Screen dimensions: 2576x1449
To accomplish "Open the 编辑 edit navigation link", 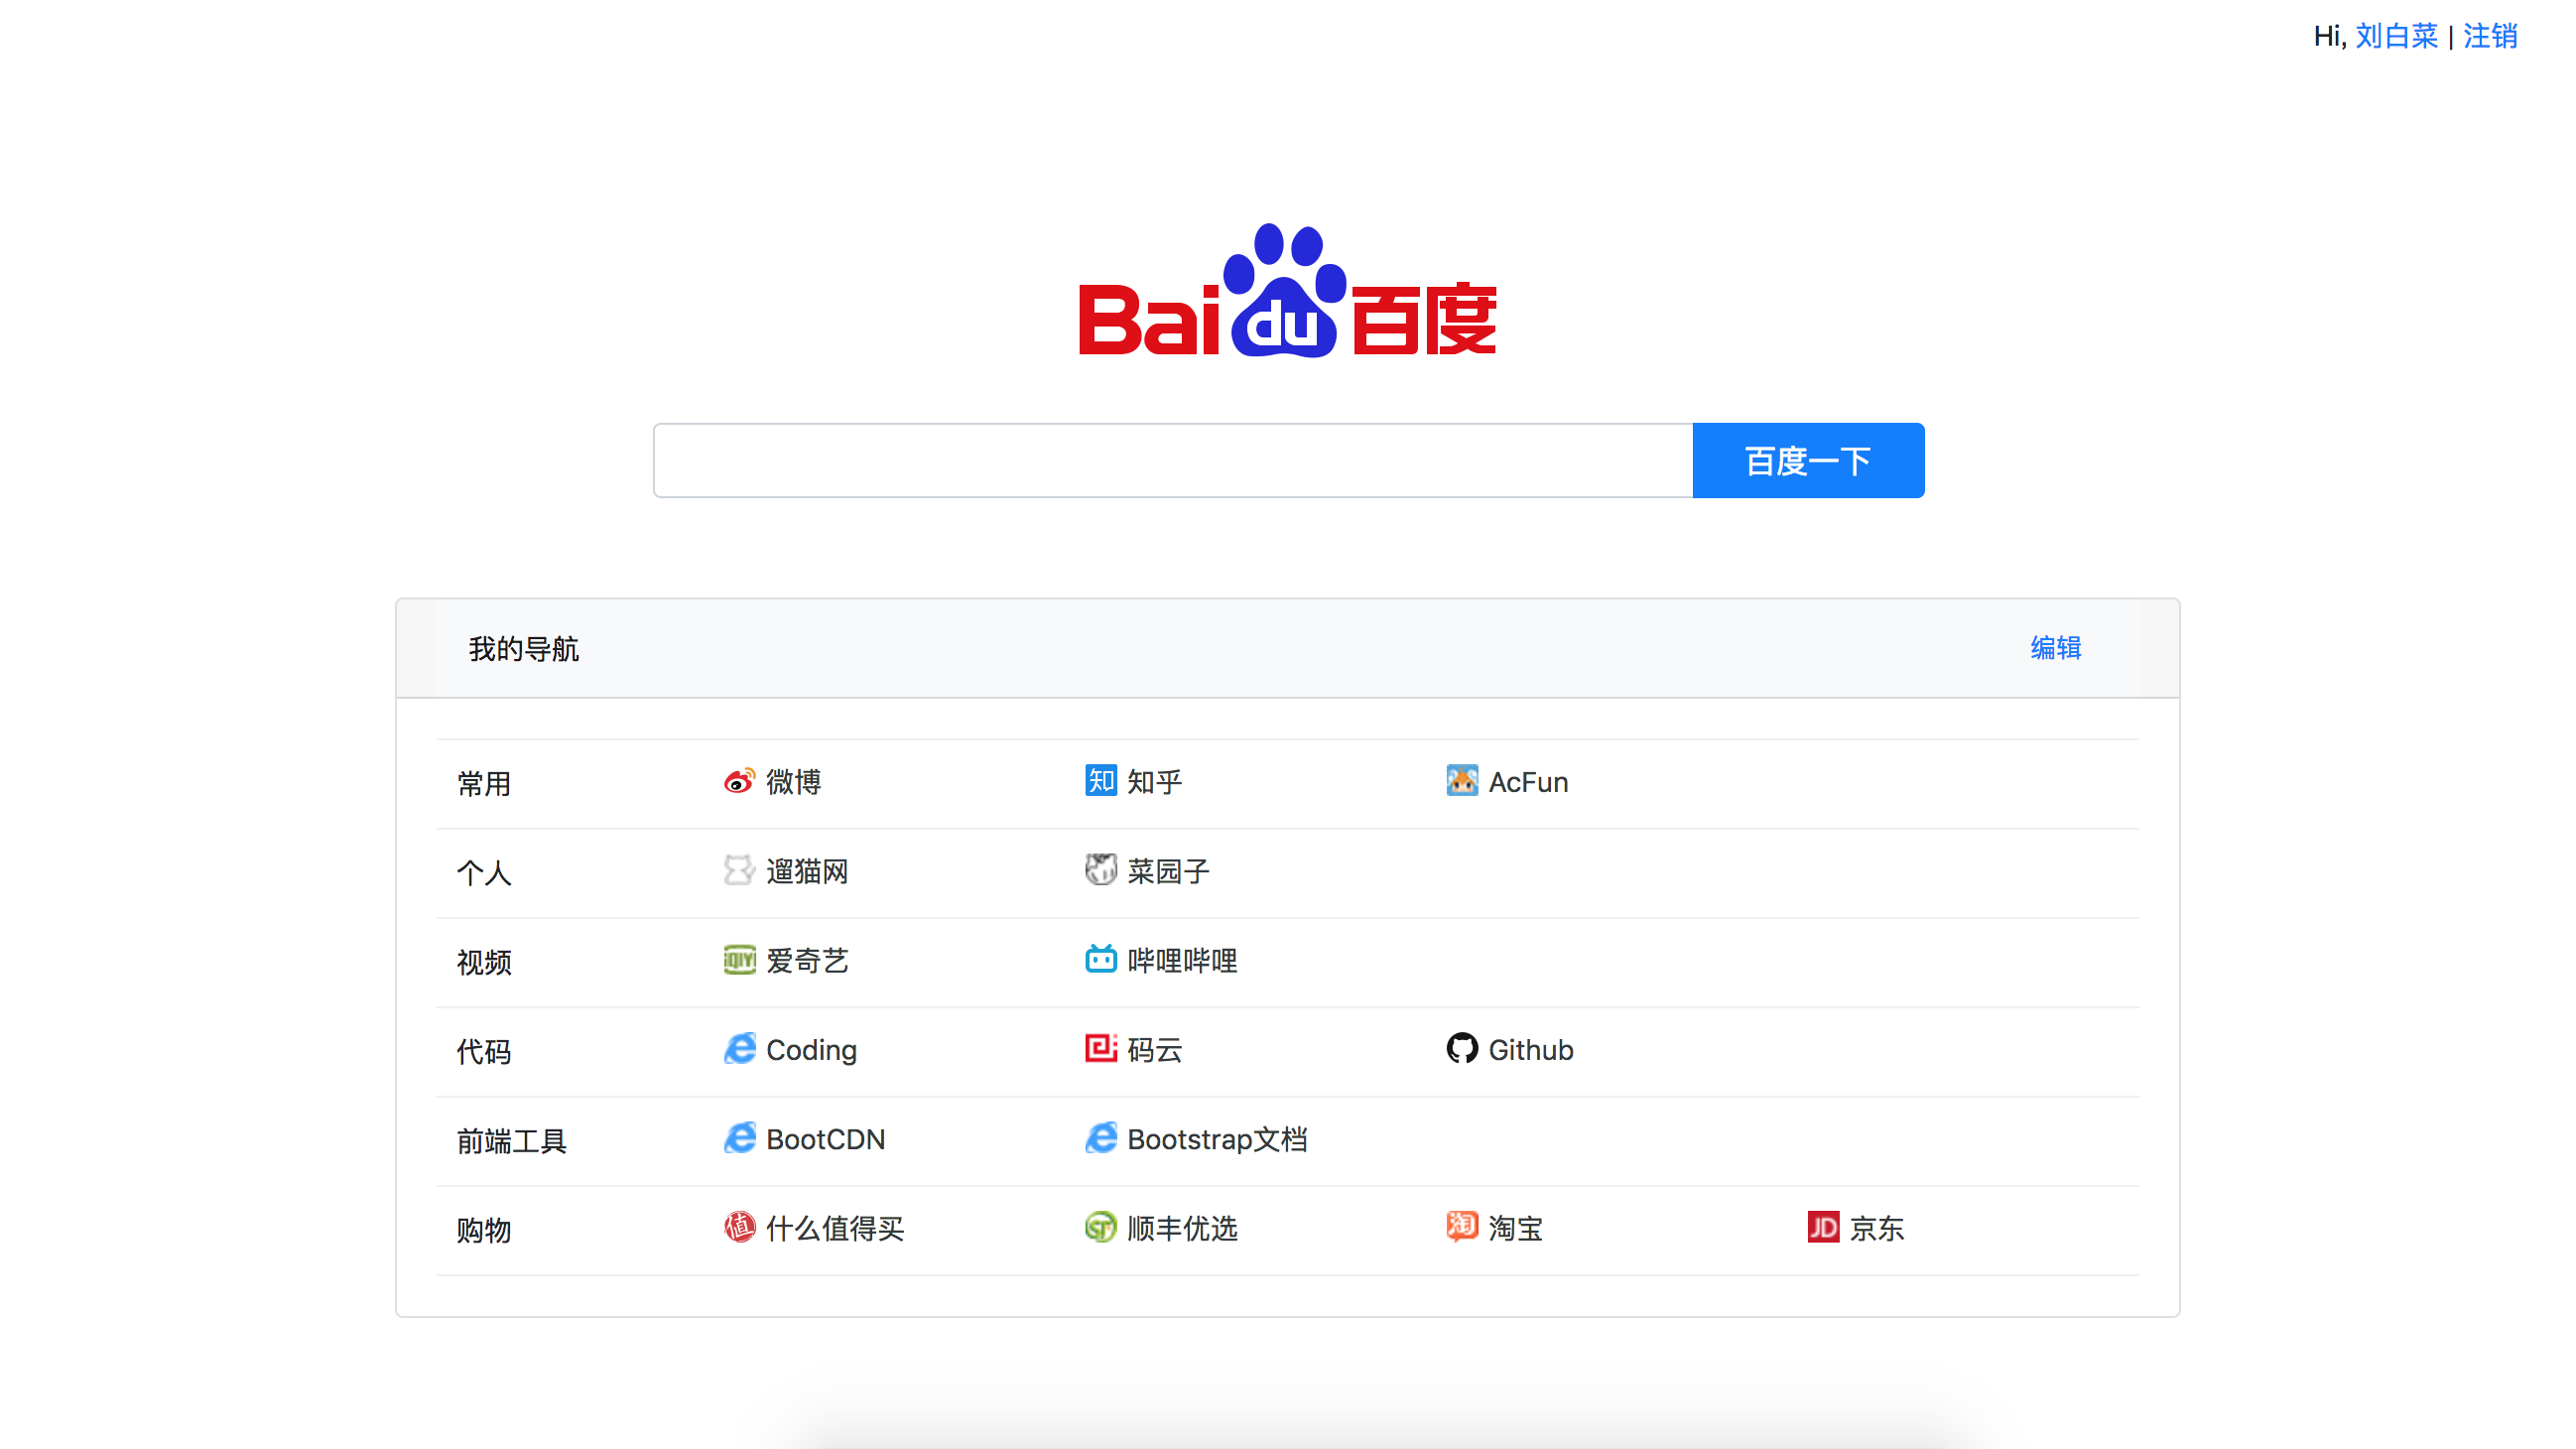I will (x=2055, y=648).
